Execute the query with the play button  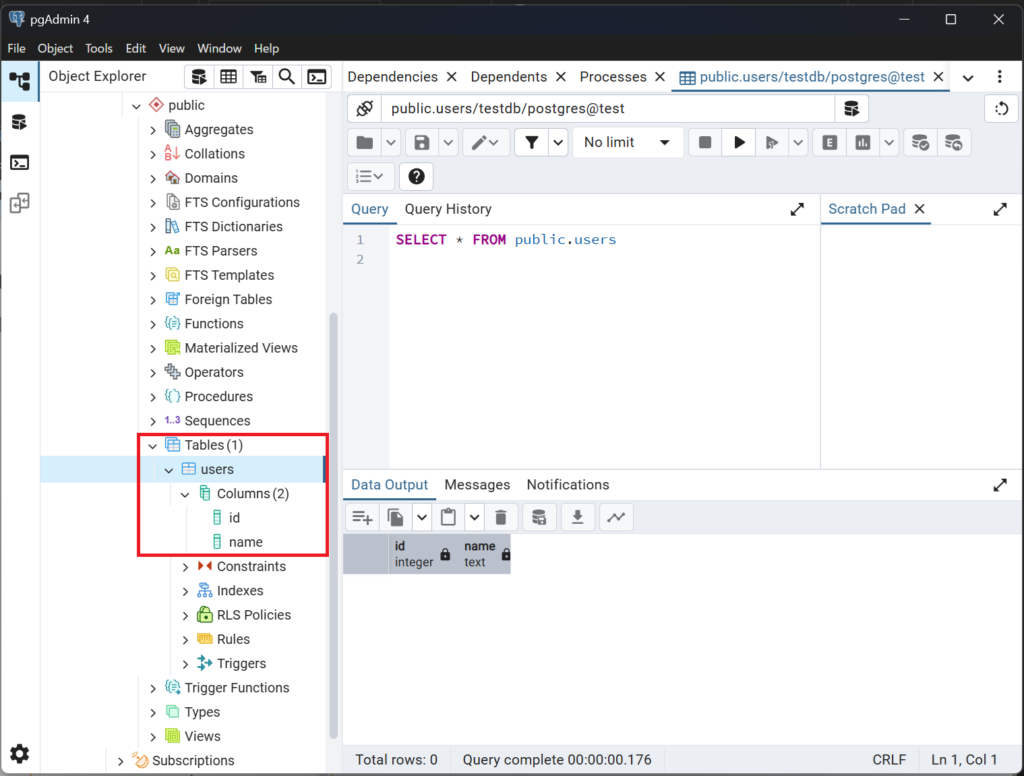click(x=739, y=142)
